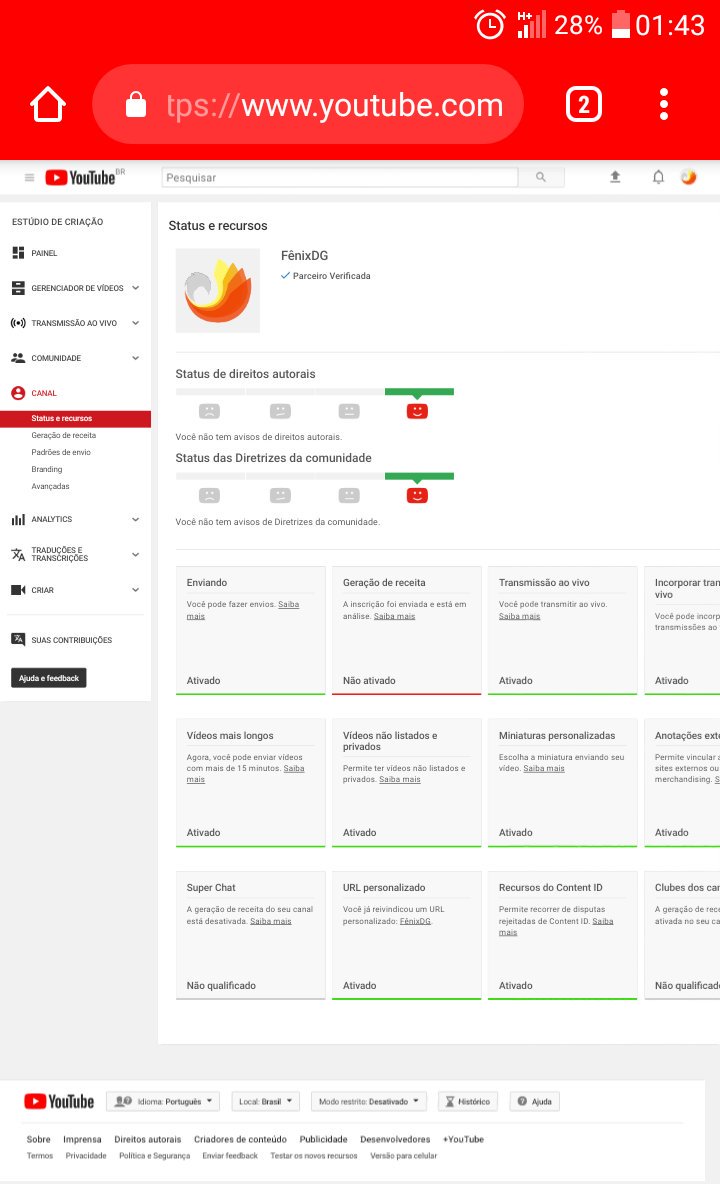Click Saiba mais in Miniaturas personalizadas card

(x=543, y=769)
